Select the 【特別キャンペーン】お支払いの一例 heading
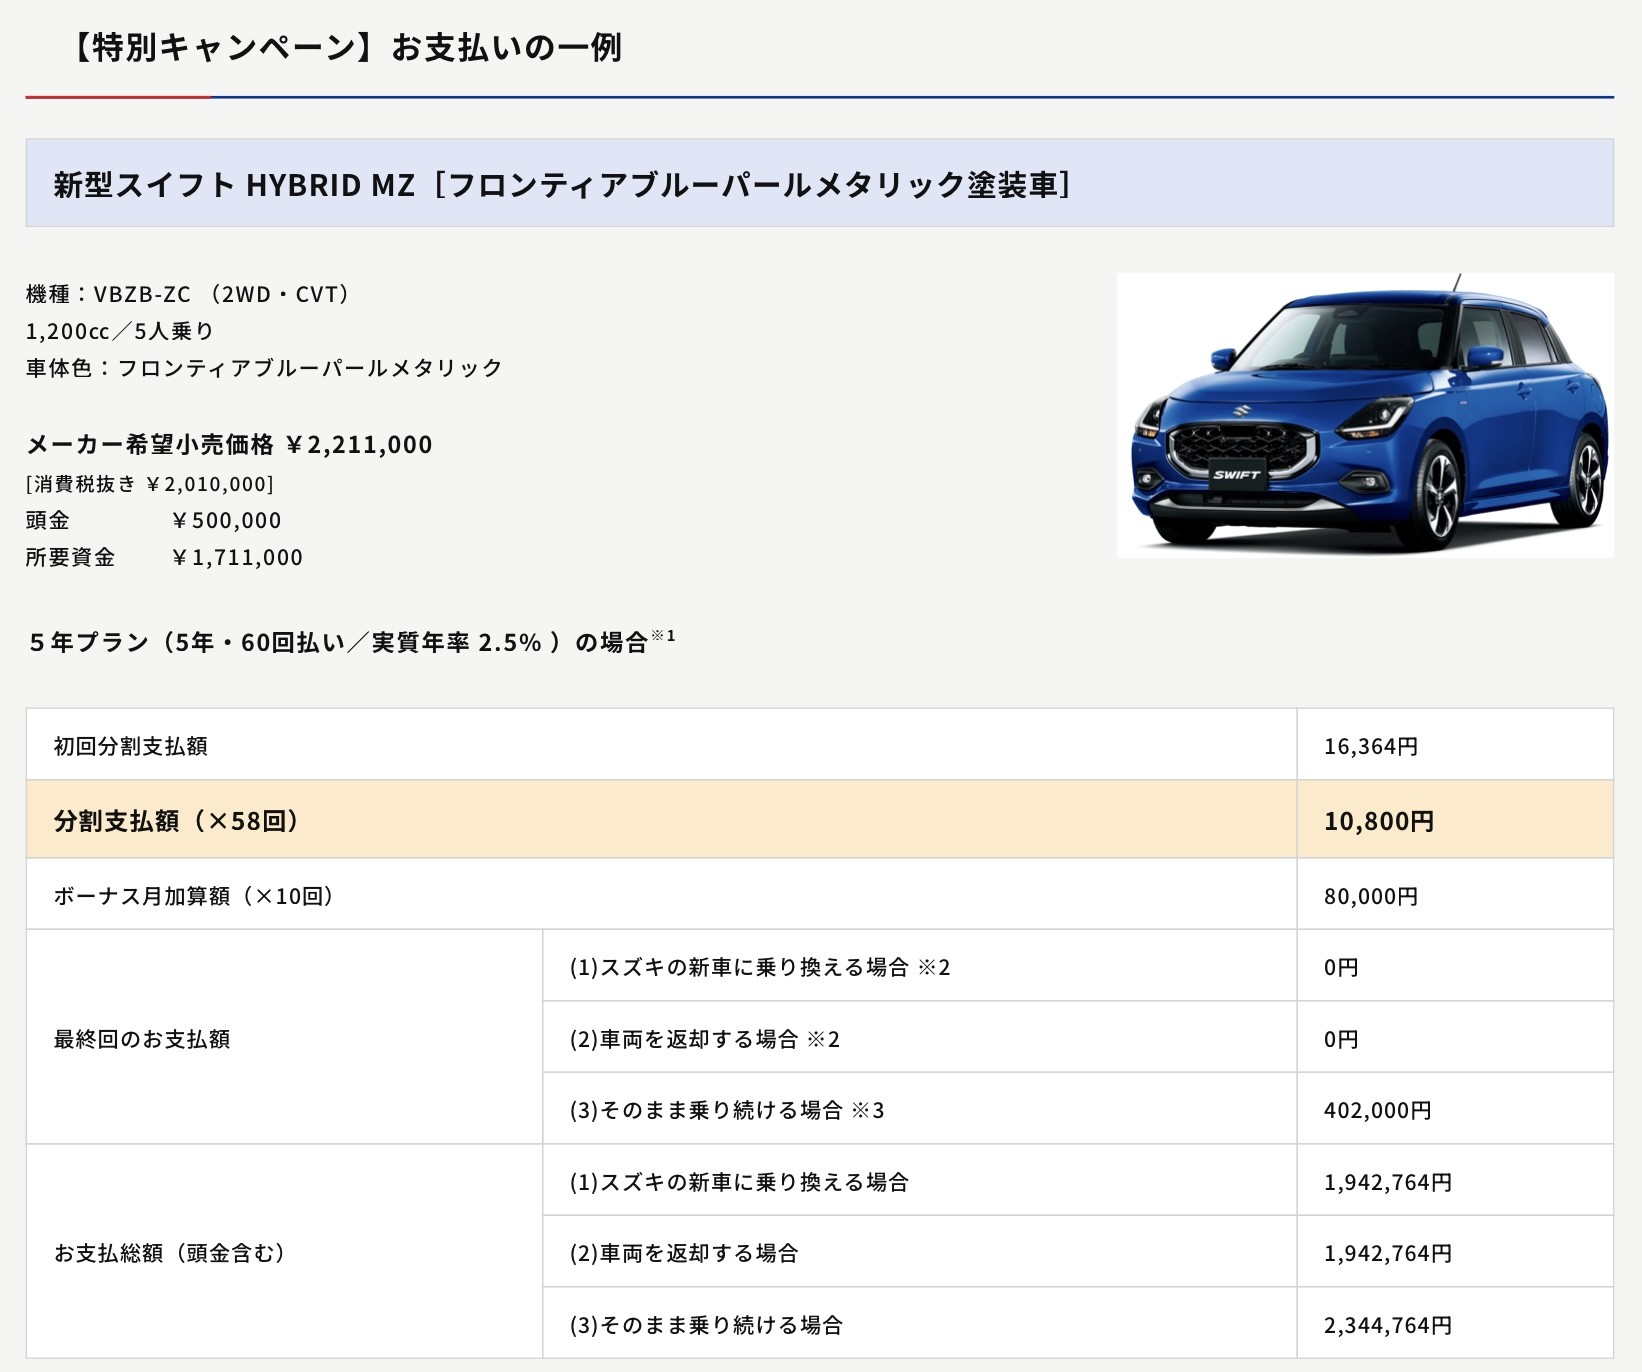The height and width of the screenshot is (1372, 1642). 343,47
